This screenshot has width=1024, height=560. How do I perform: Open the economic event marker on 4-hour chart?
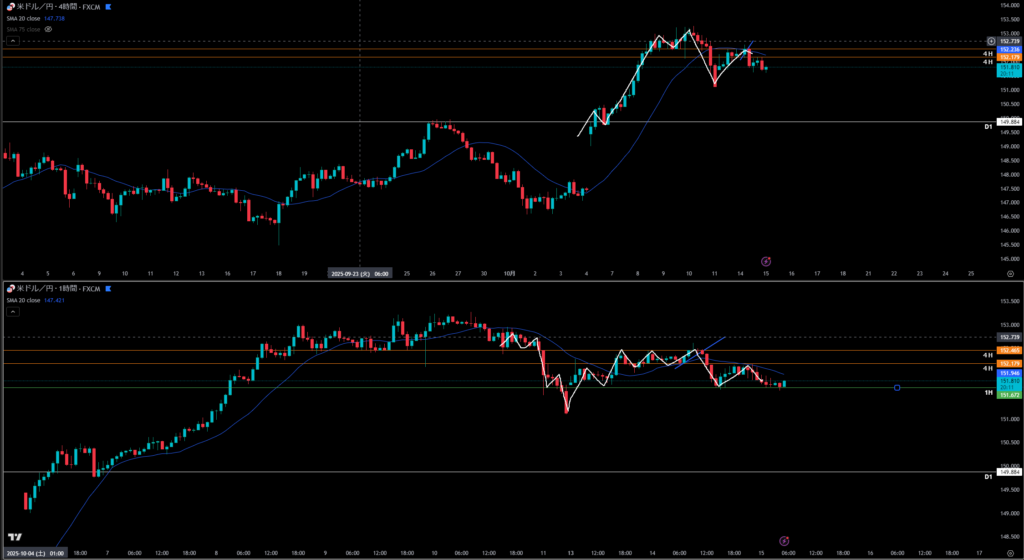pyautogui.click(x=766, y=260)
